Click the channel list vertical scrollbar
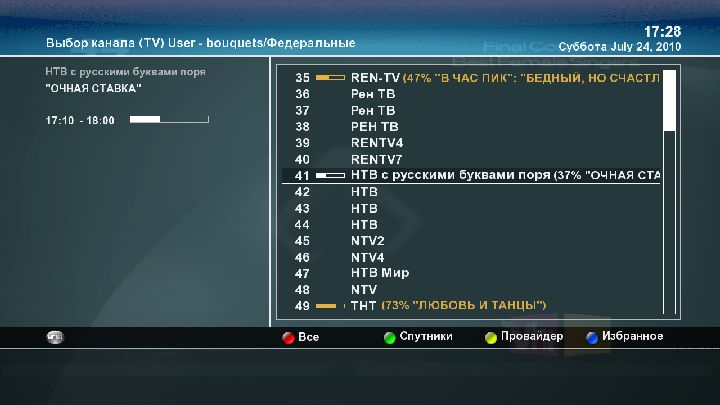This screenshot has width=720, height=405. point(670,190)
